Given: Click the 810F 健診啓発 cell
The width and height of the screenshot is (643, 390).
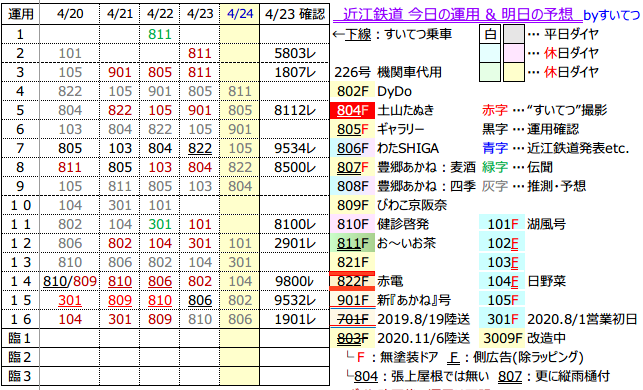Looking at the screenshot, I should pos(353,224).
